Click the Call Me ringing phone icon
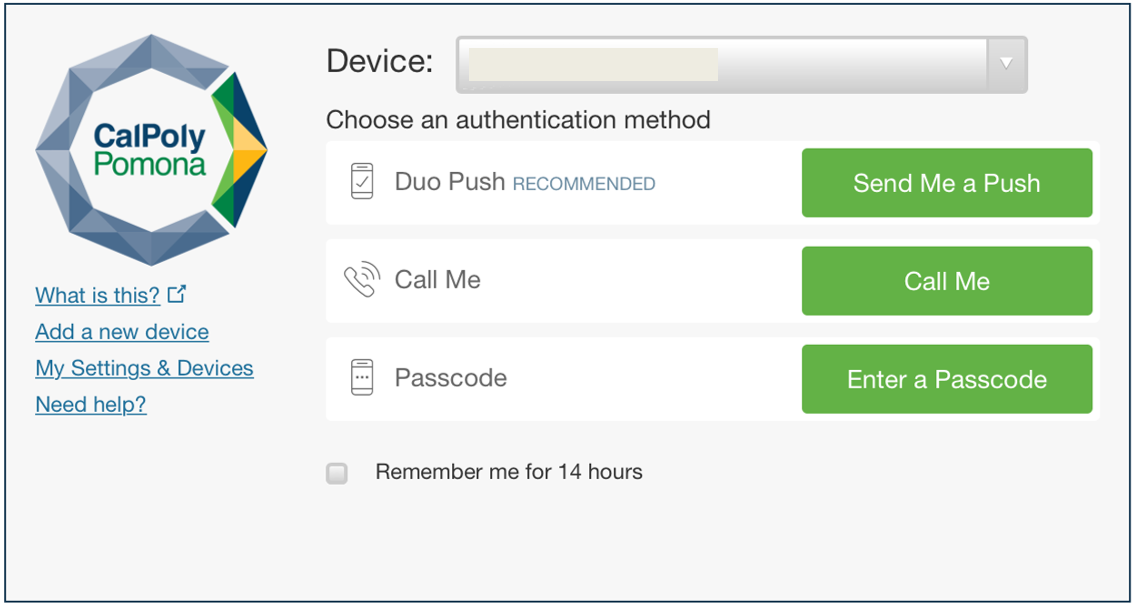 click(362, 279)
